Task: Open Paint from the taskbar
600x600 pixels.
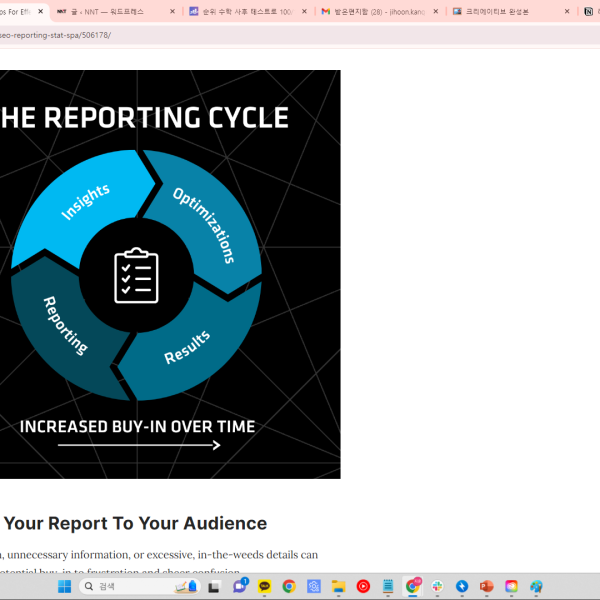Action: click(x=536, y=586)
